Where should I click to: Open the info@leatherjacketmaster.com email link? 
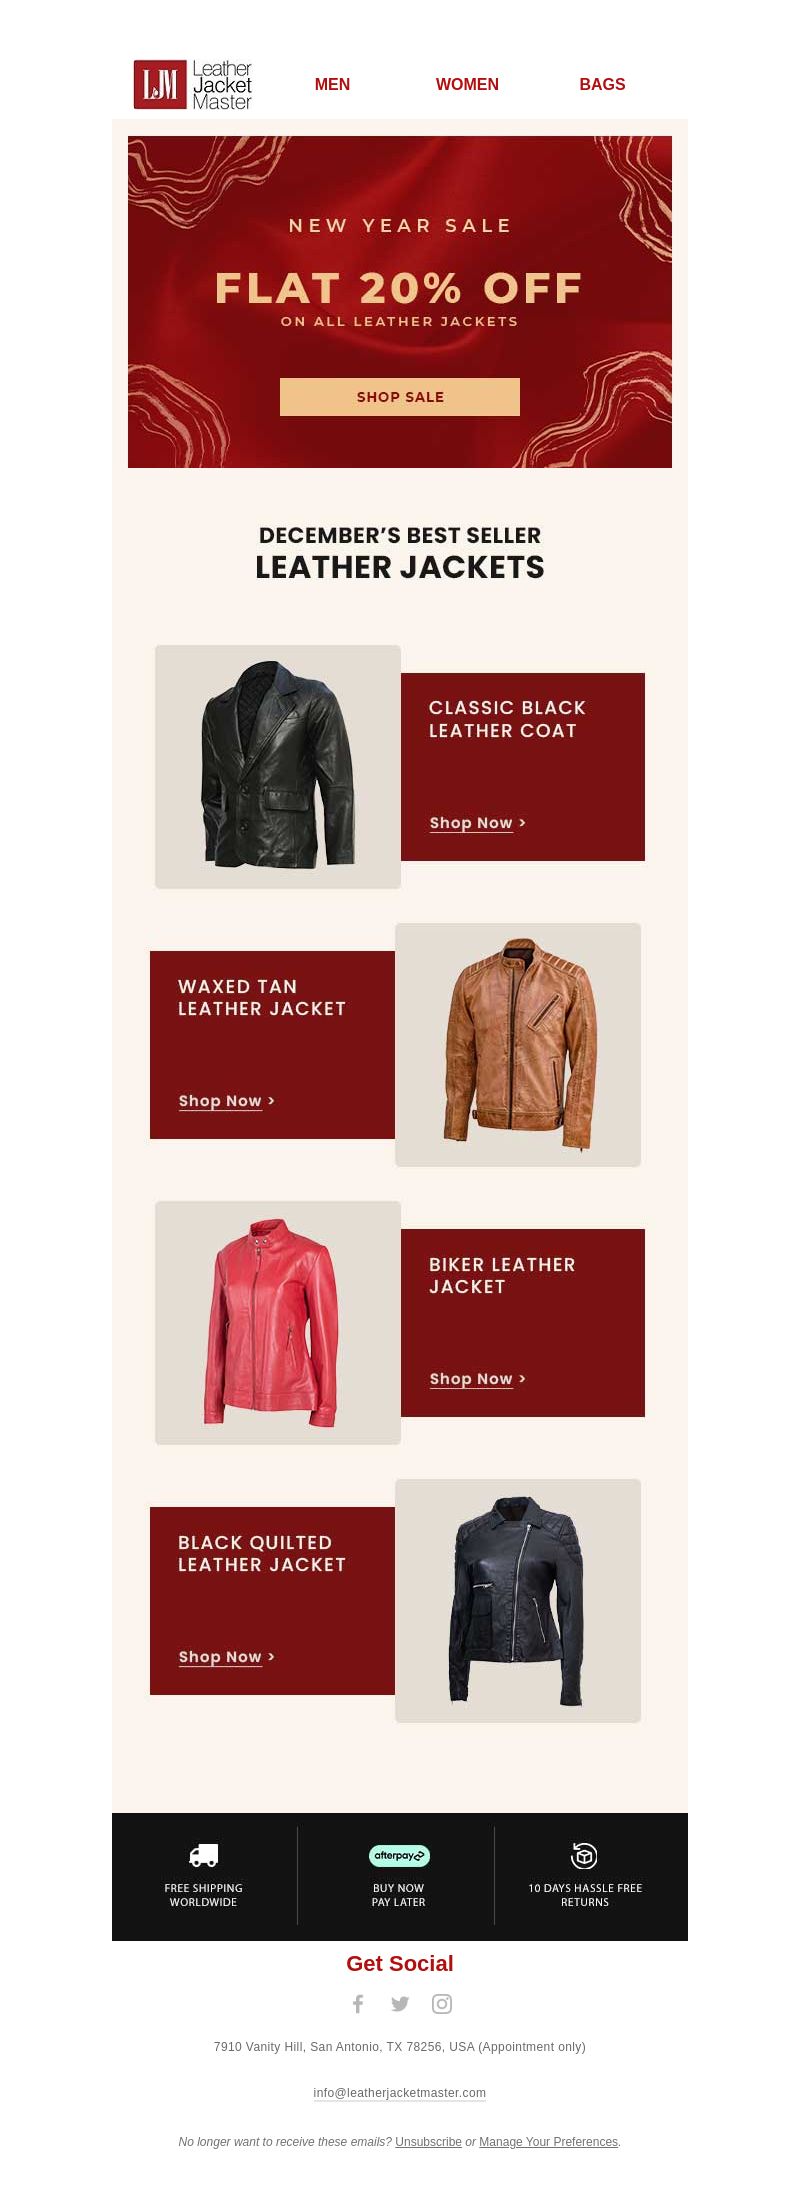(400, 2093)
